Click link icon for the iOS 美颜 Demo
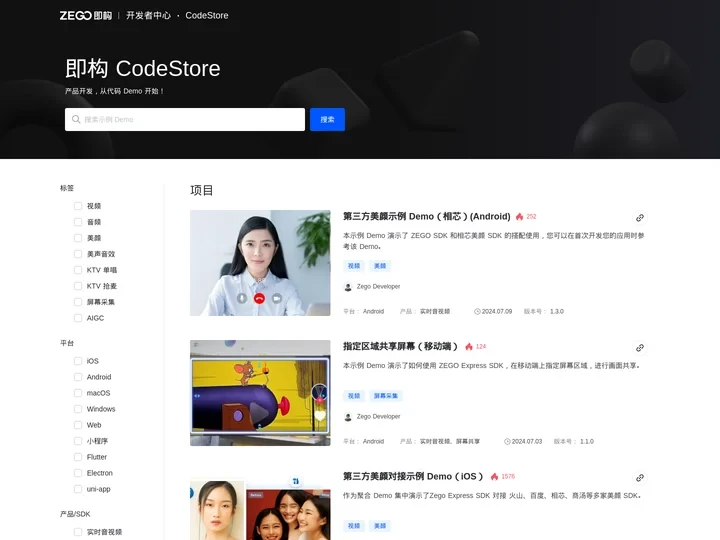The image size is (720, 540). tap(640, 478)
